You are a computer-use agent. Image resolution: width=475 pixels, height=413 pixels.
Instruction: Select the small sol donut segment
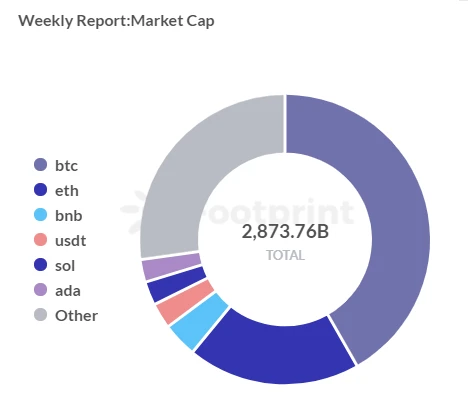tap(176, 284)
